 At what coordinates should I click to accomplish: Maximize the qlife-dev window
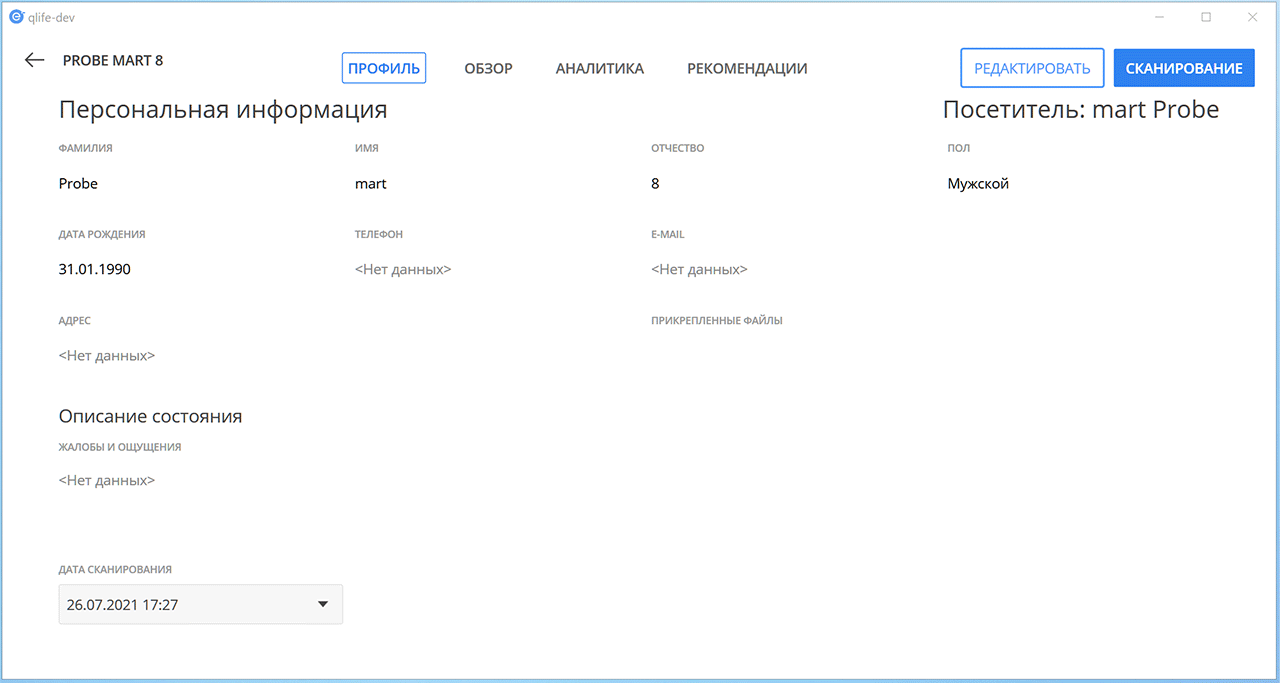1207,17
